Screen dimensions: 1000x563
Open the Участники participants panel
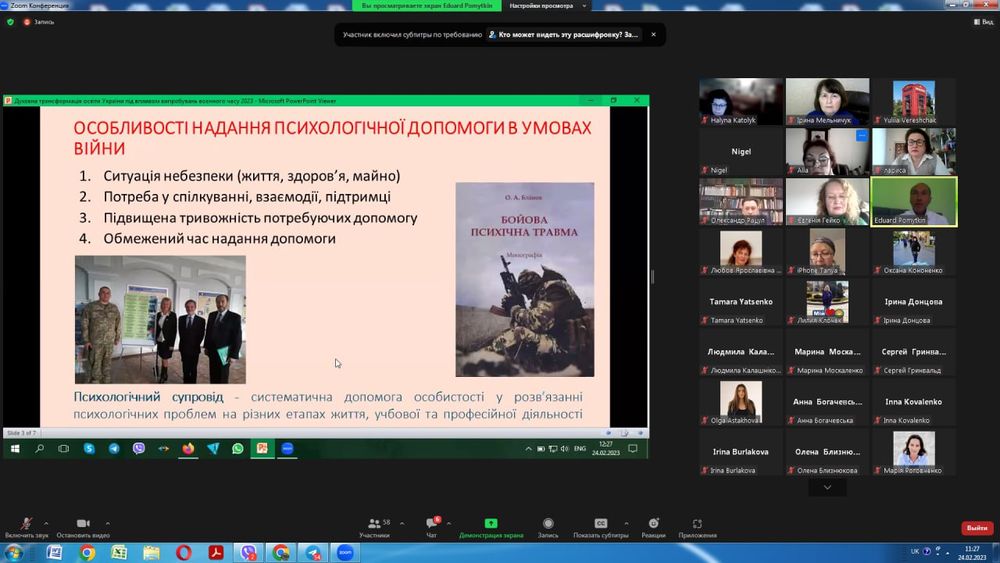[374, 526]
